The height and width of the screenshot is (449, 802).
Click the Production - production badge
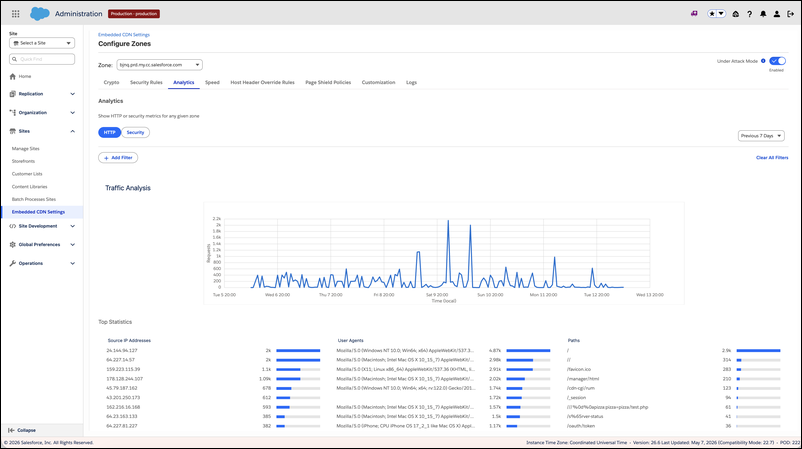133,14
